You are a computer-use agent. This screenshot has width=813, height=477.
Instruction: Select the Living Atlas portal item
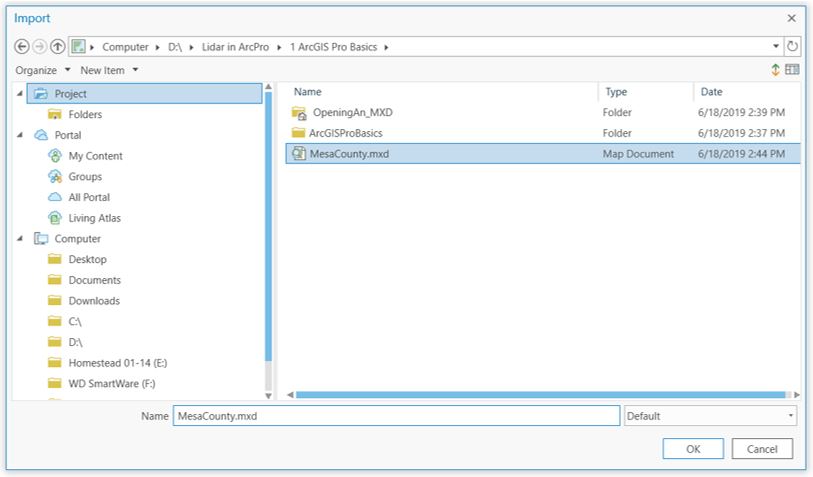click(x=94, y=218)
